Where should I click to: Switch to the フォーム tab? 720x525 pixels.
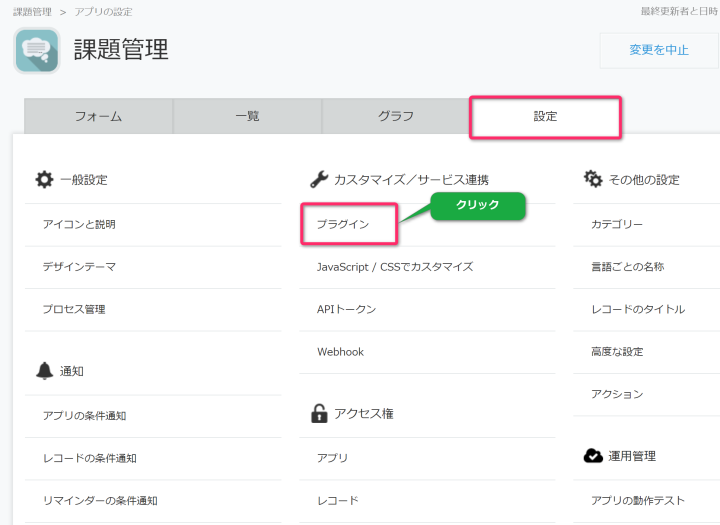[x=98, y=116]
